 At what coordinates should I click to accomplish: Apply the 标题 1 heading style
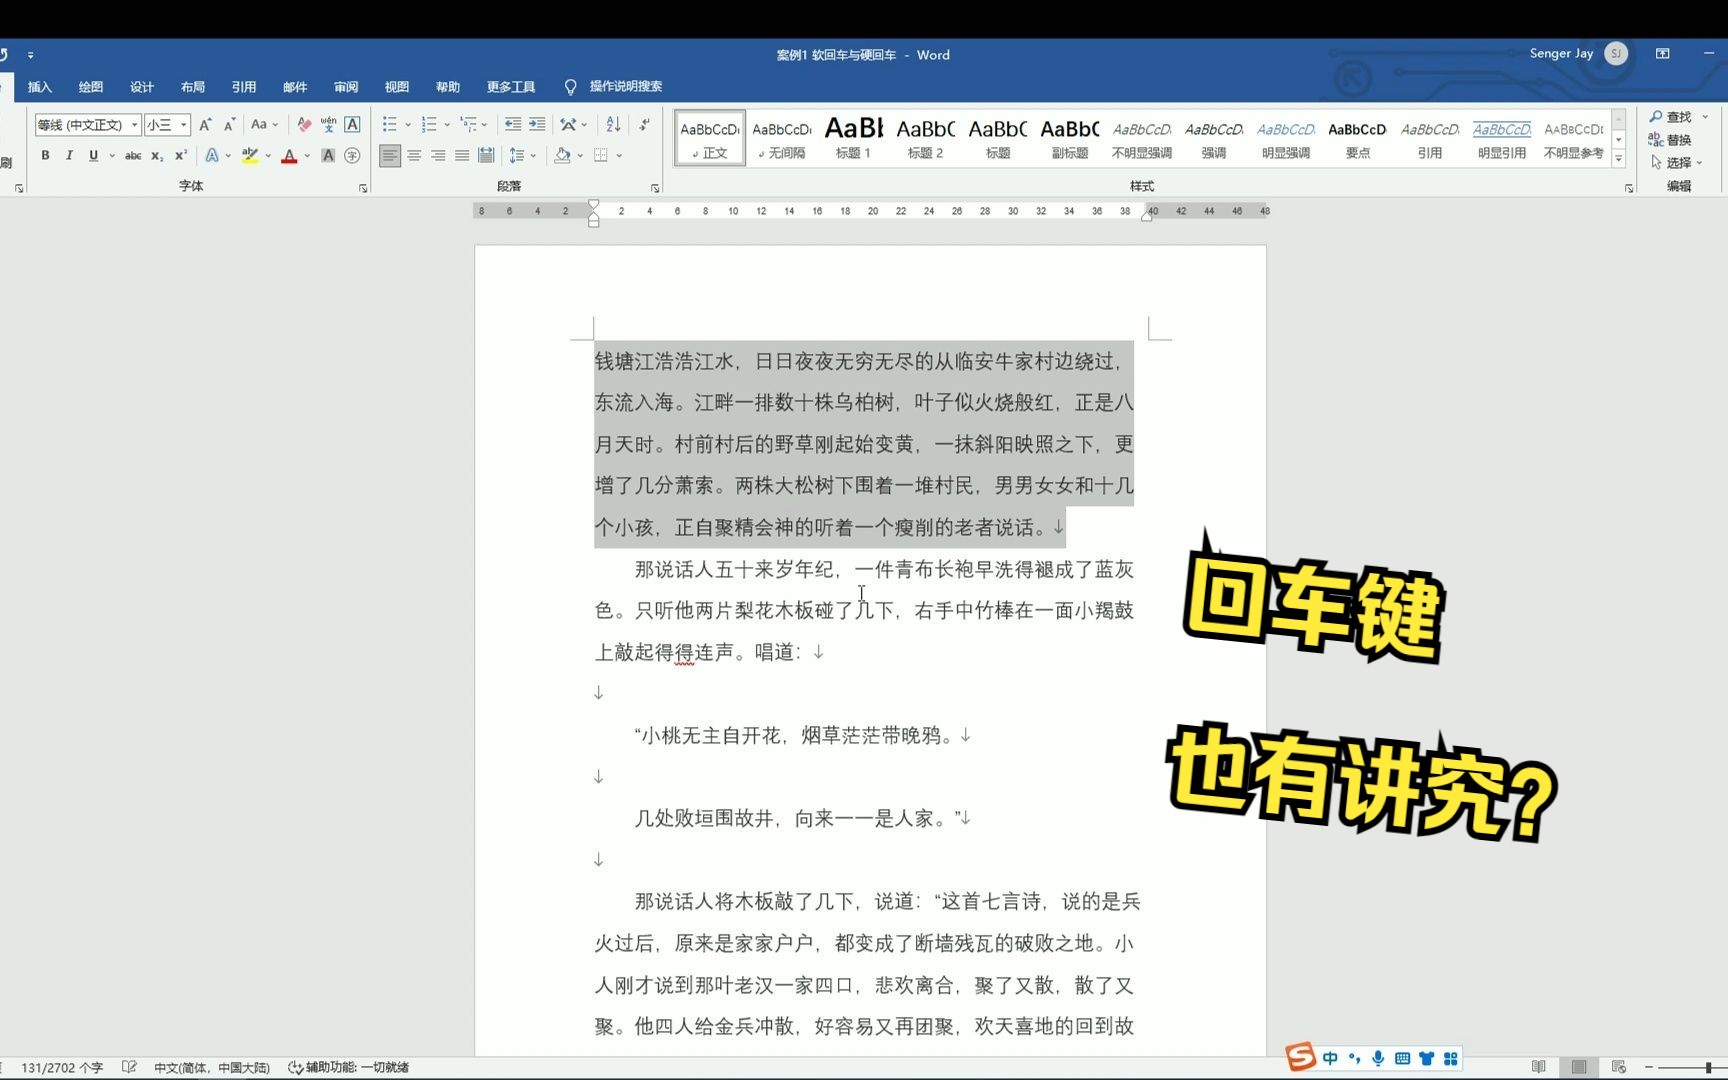854,138
